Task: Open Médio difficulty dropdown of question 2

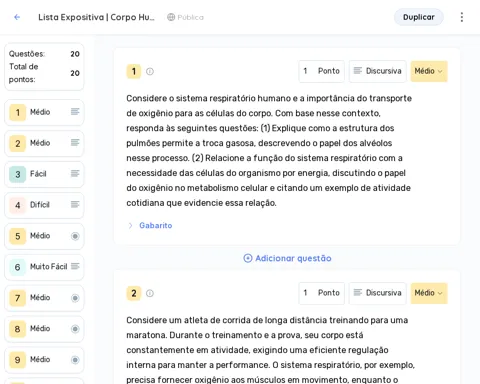Action: pos(429,293)
